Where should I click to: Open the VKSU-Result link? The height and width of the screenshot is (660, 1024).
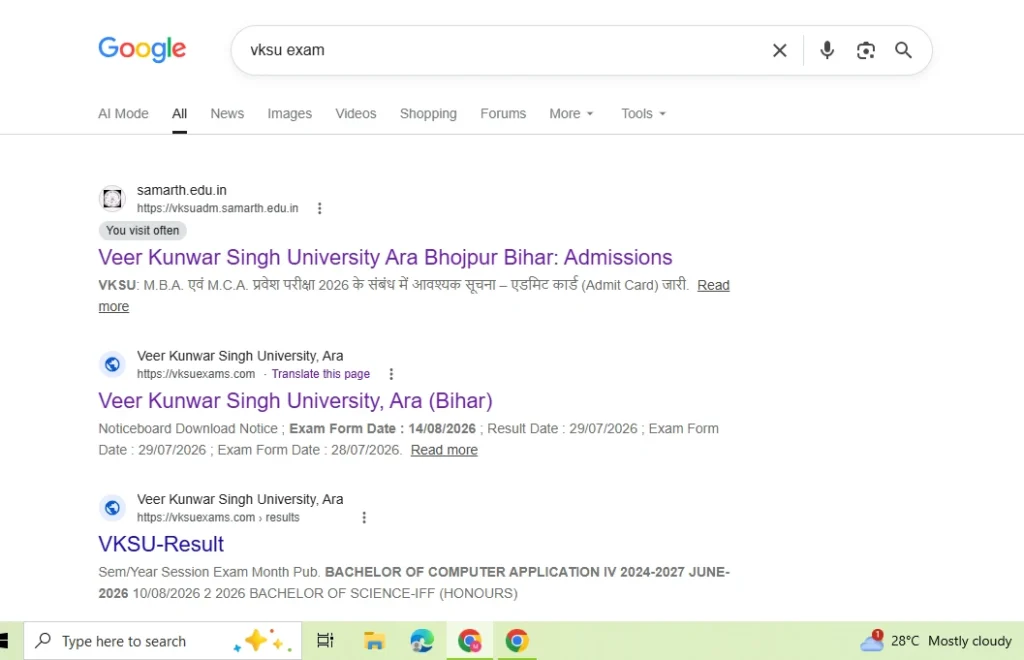point(161,544)
